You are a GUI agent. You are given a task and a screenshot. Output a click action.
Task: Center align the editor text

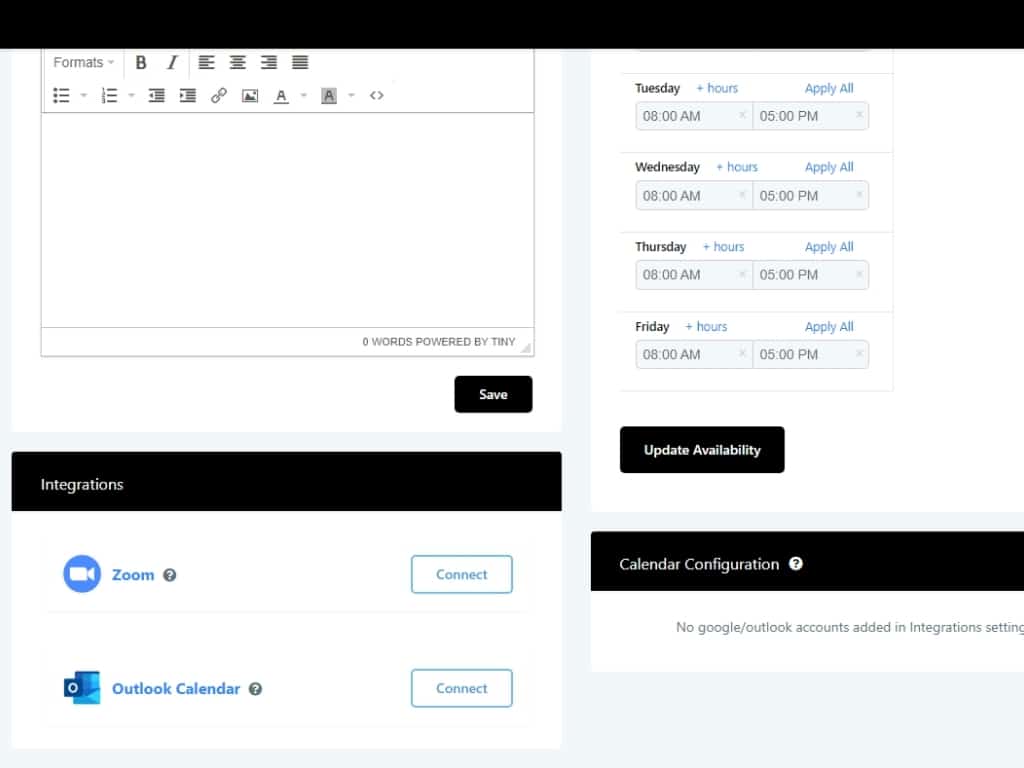[x=237, y=62]
